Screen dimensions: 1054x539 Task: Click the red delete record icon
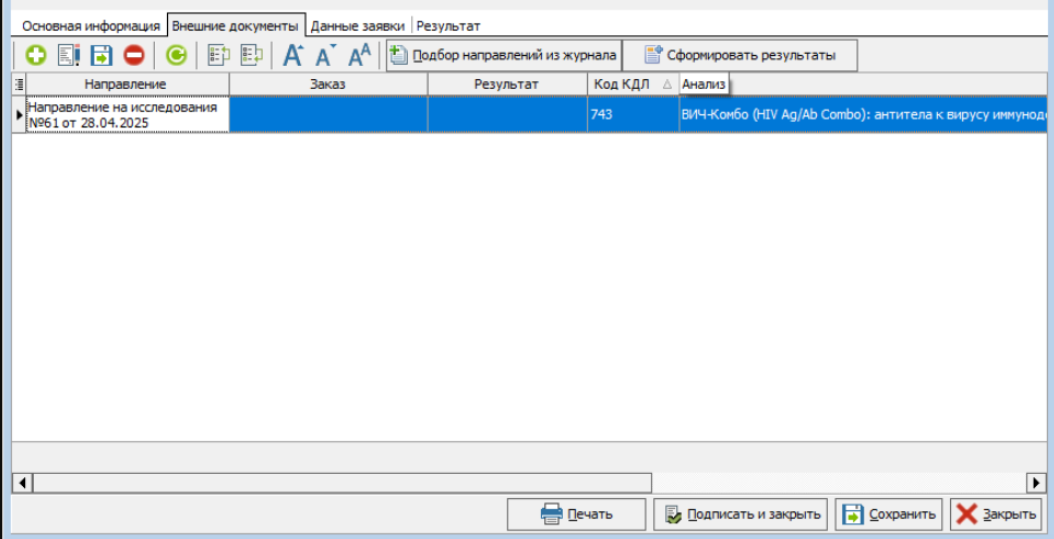coord(134,56)
